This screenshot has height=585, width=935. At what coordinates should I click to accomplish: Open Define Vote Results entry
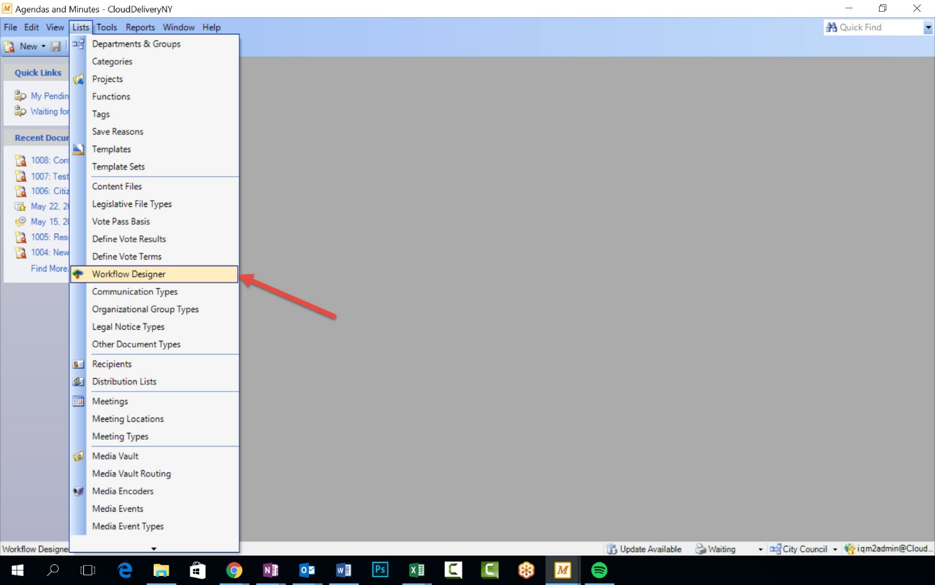pos(154,239)
